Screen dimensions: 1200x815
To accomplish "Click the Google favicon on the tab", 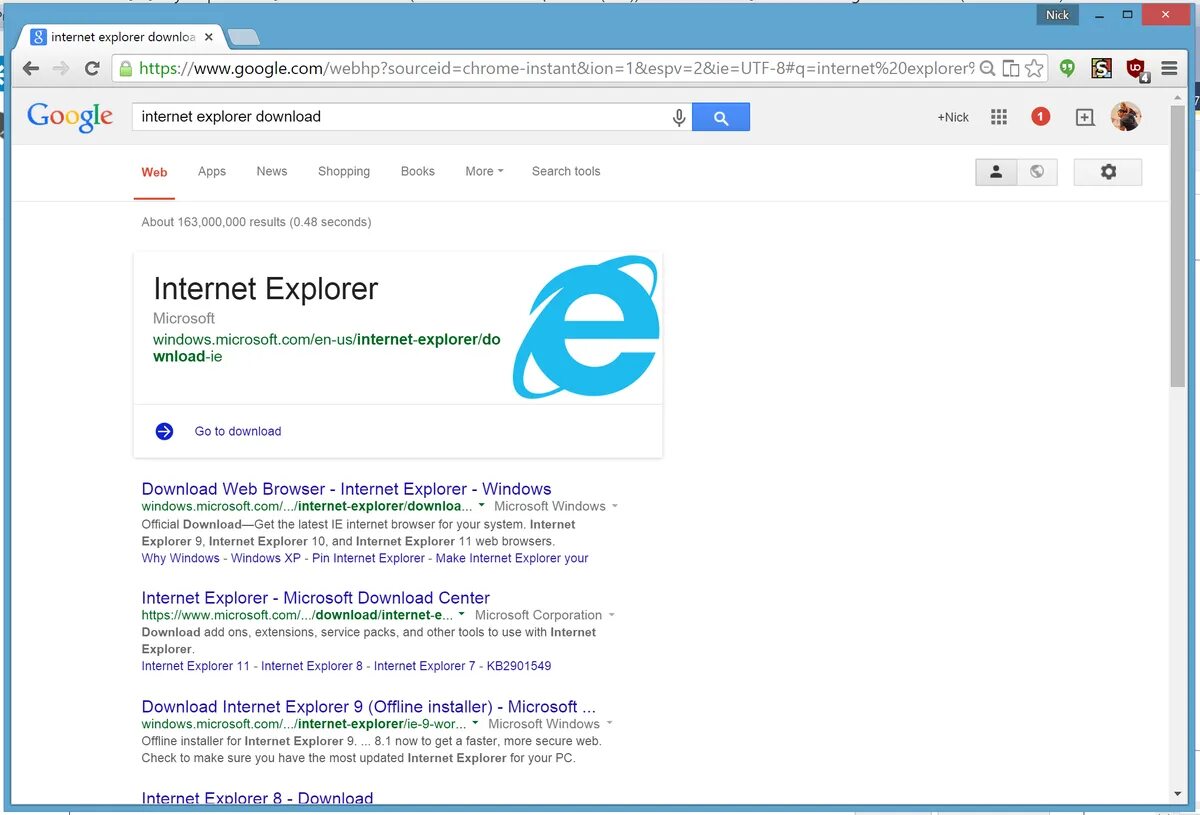I will pos(38,37).
